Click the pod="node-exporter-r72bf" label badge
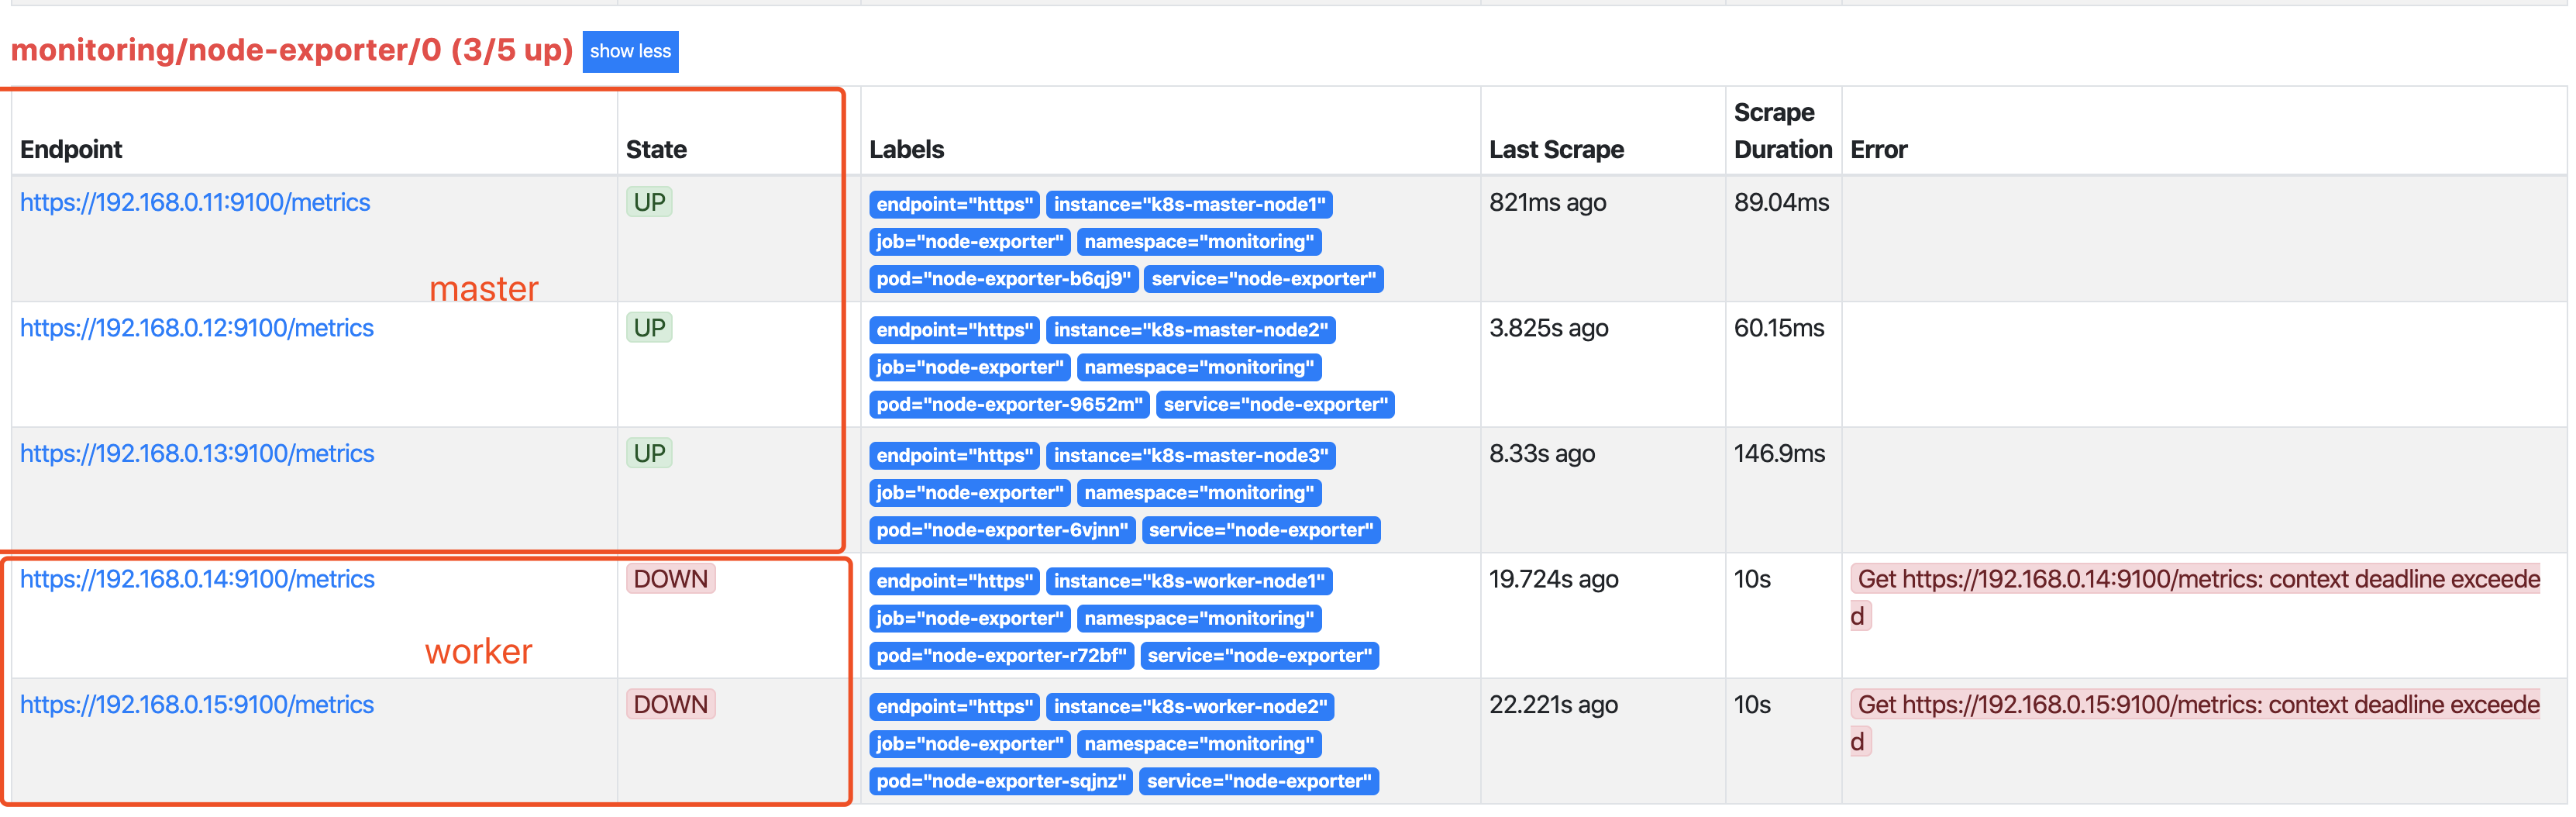This screenshot has width=2576, height=817. tap(1001, 656)
